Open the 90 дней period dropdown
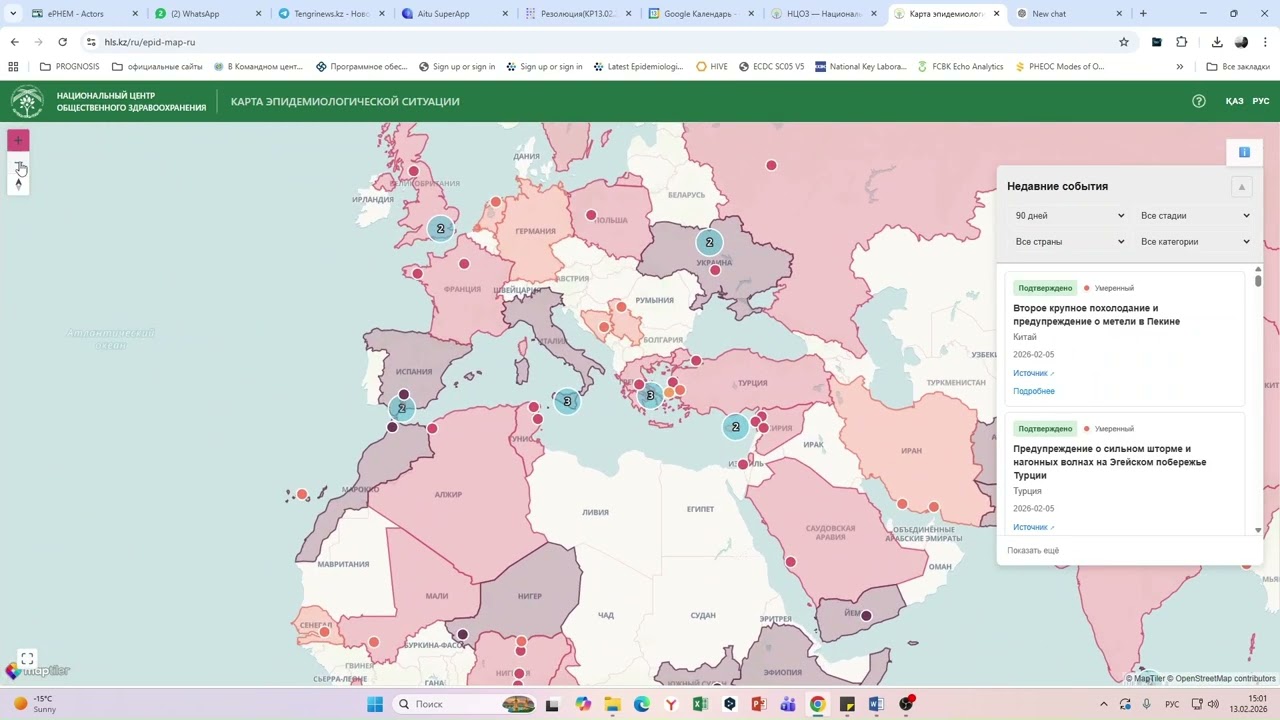 [x=1069, y=216]
